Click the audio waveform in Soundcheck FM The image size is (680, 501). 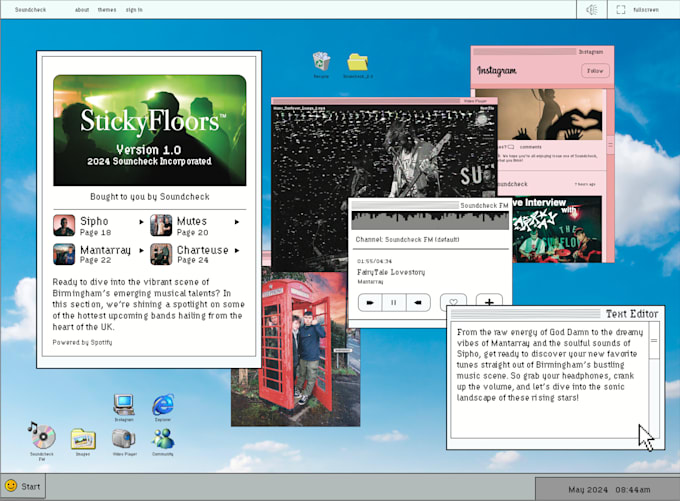pos(430,220)
